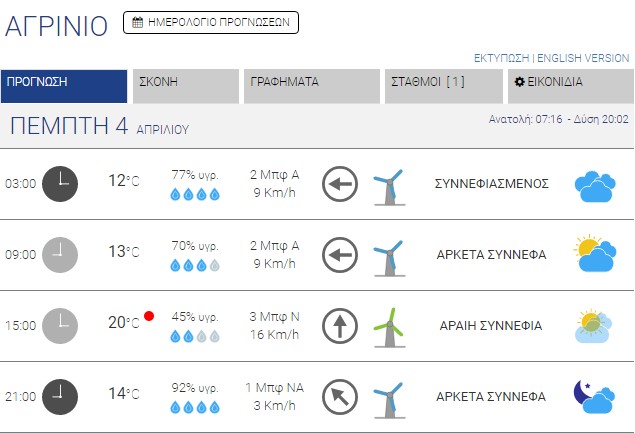The width and height of the screenshot is (635, 433).
Task: Switch to the ΓΡΑΦΗΜΑΤΑ tab
Action: [x=310, y=86]
